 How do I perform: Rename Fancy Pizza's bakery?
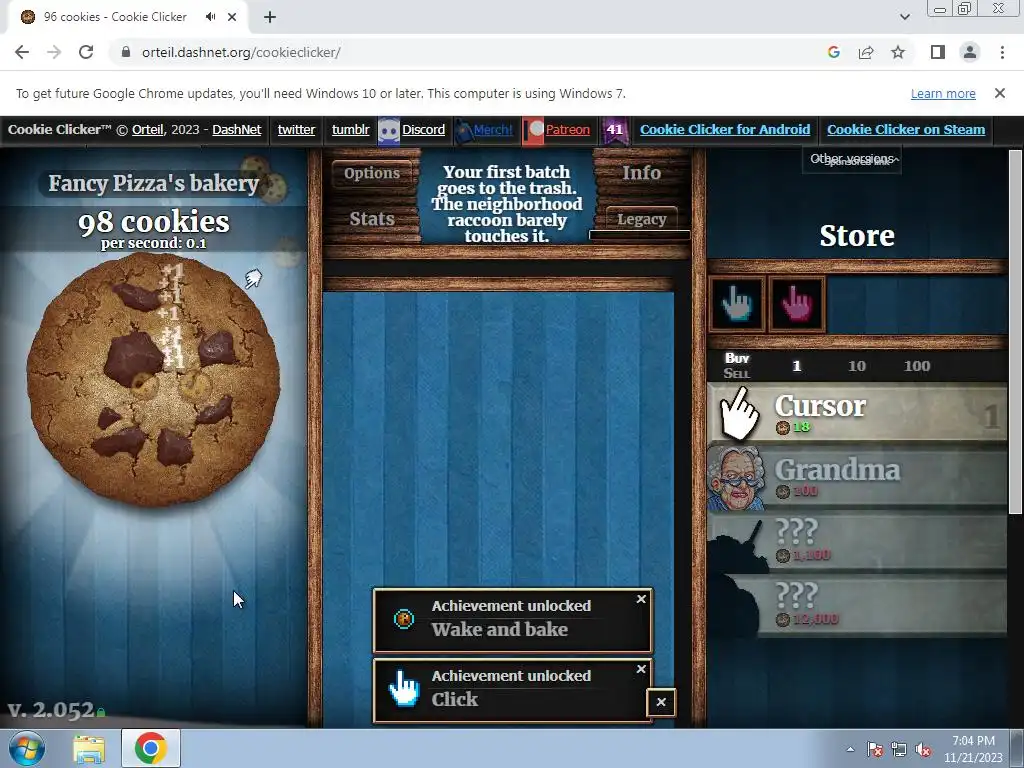click(x=153, y=184)
